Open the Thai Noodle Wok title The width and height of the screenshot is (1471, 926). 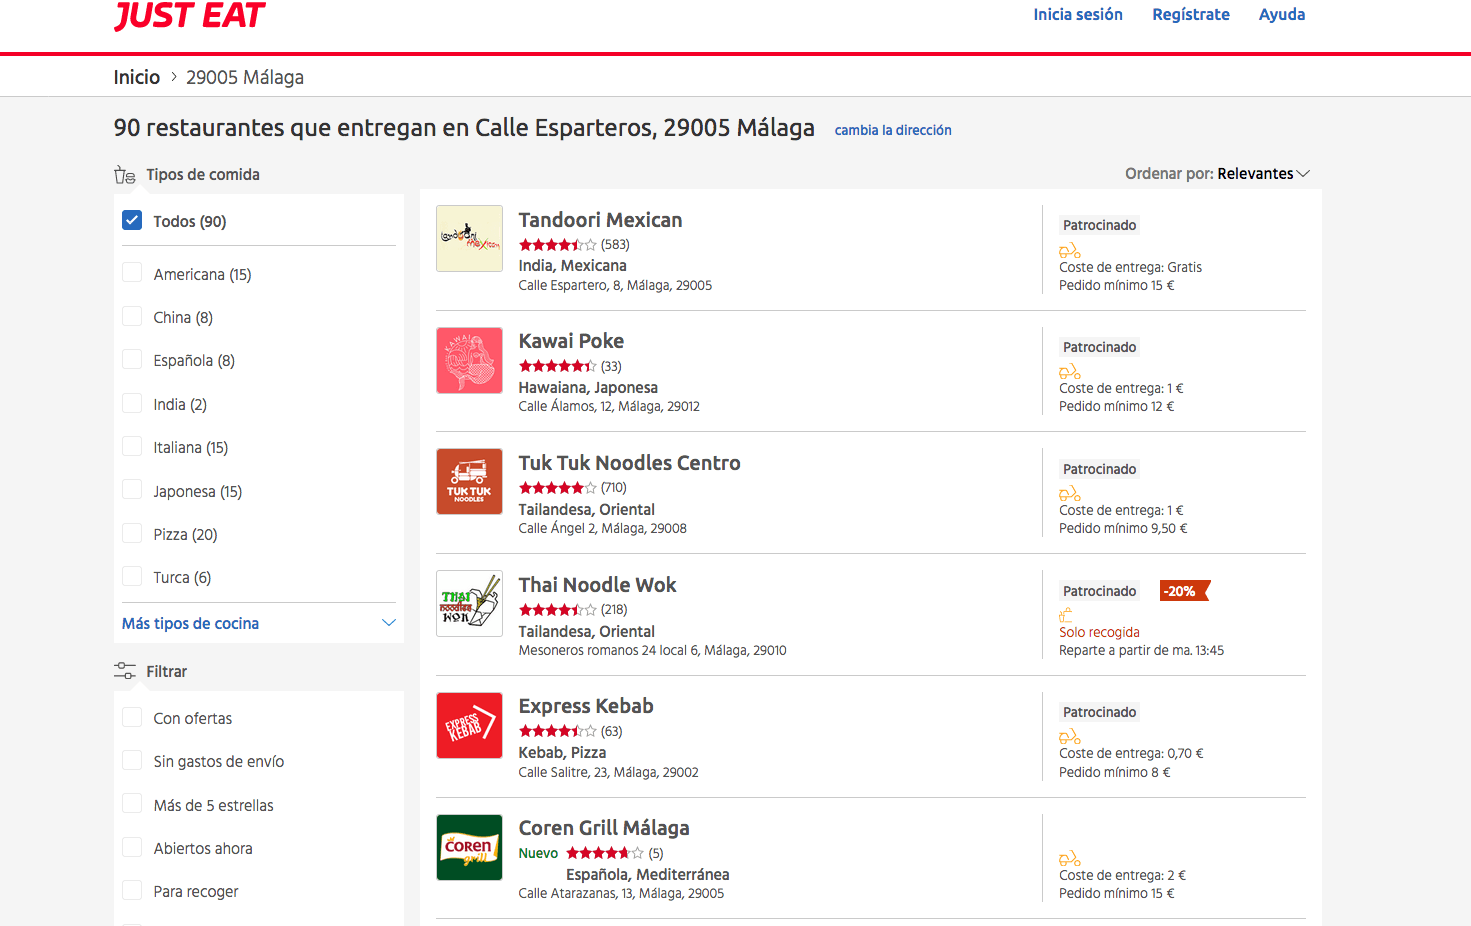tap(597, 585)
